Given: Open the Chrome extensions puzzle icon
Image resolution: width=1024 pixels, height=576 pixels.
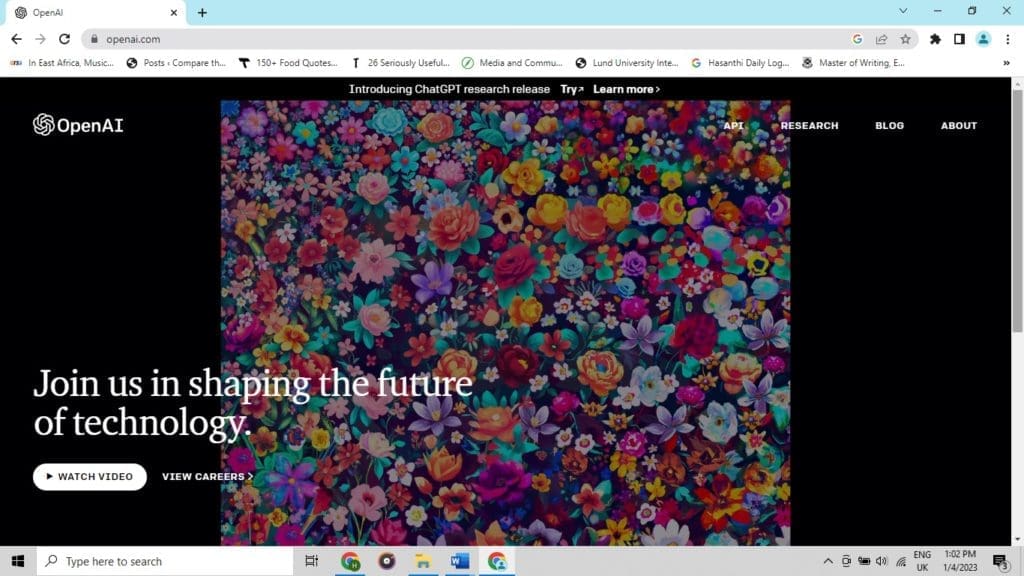Looking at the screenshot, I should (x=935, y=39).
